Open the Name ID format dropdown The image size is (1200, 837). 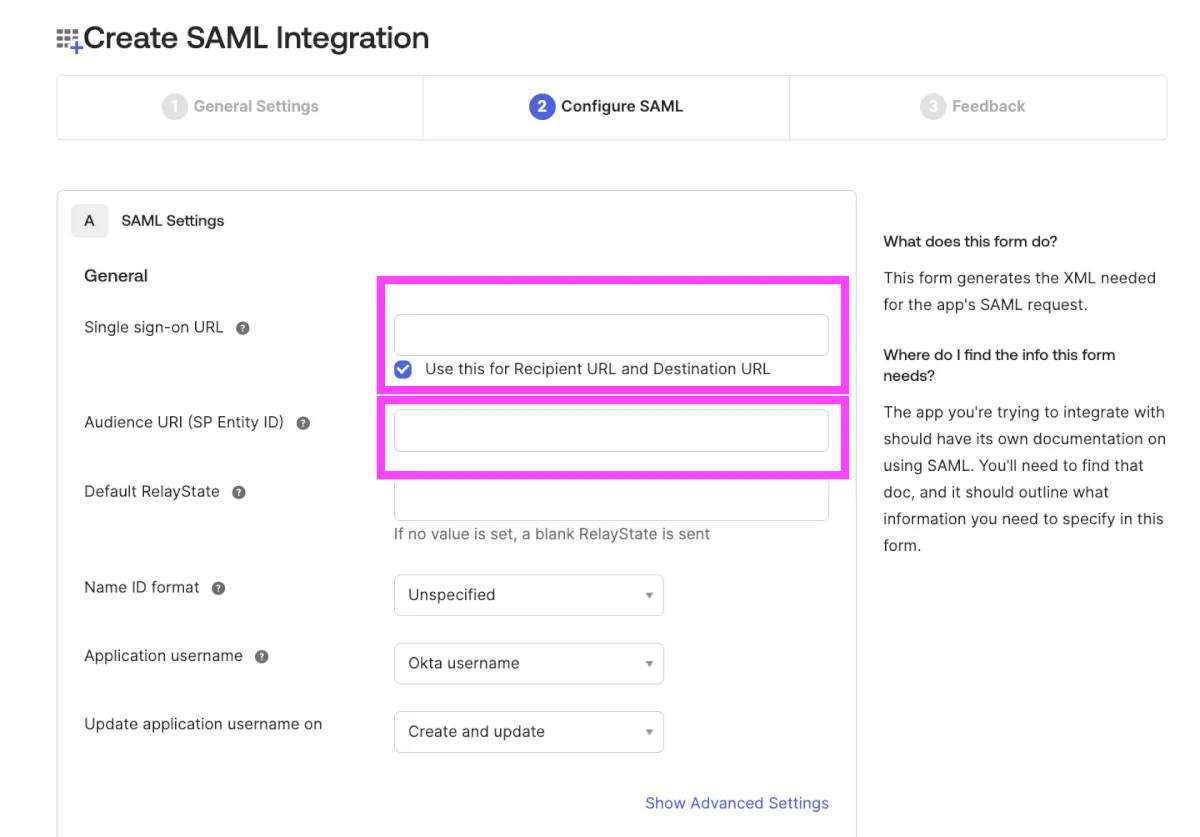click(x=528, y=595)
